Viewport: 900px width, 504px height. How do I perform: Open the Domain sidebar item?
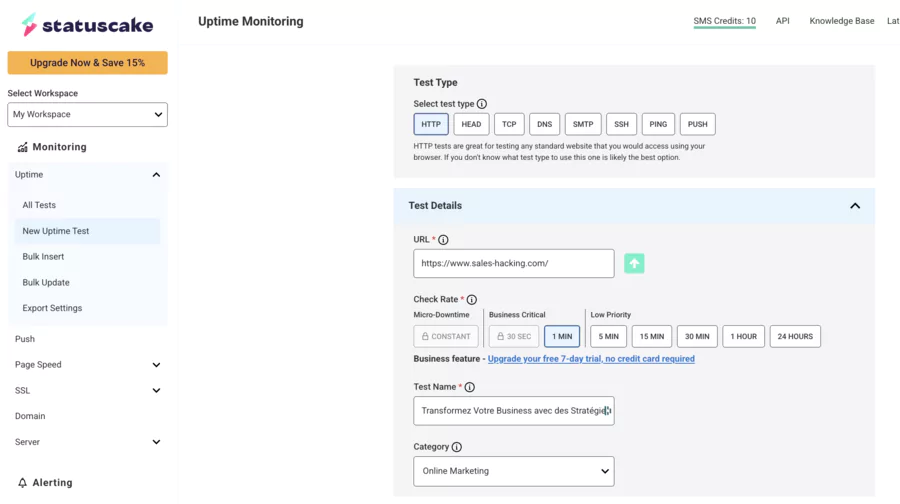[30, 416]
